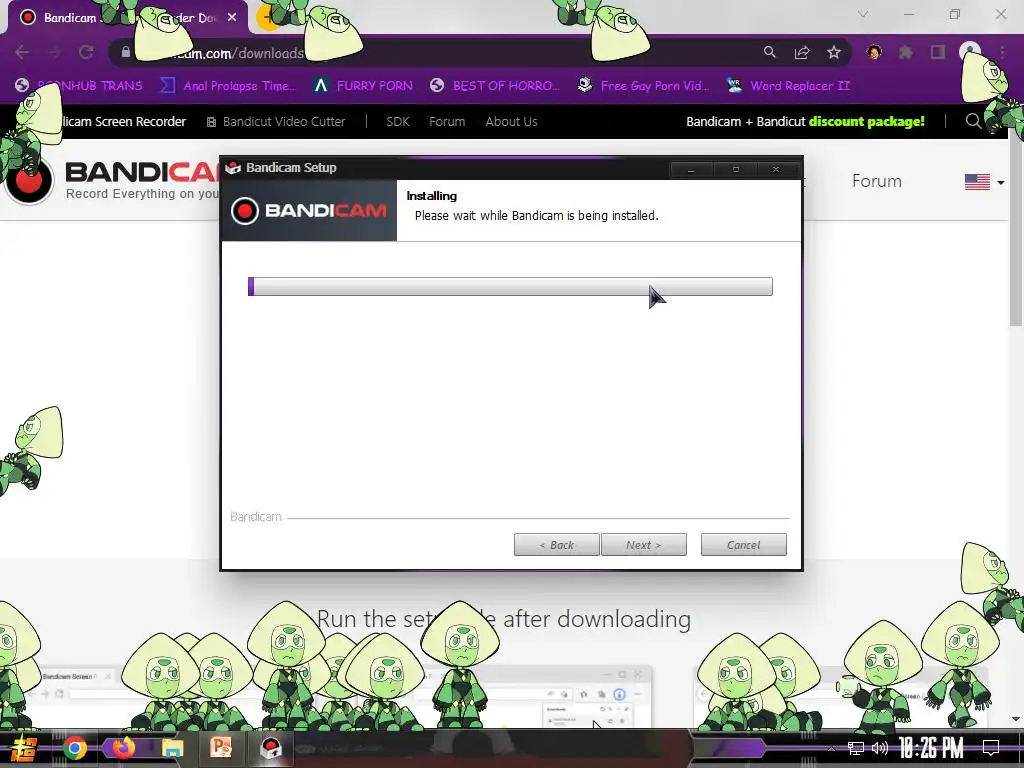Open the language flag dropdown on Bandicam site
Viewport: 1024px width, 768px height.
[984, 182]
